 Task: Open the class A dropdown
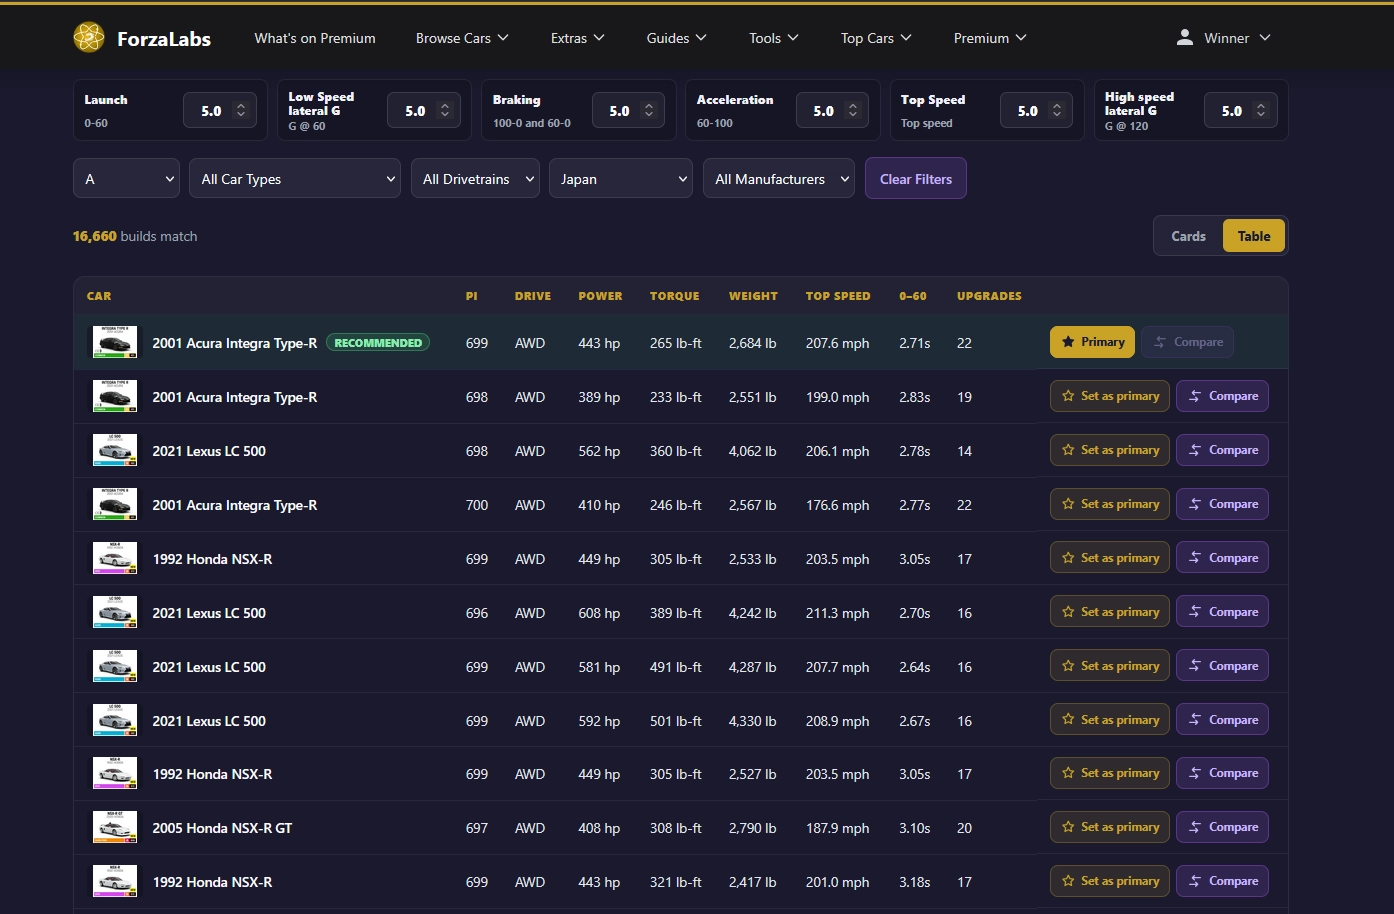(126, 179)
